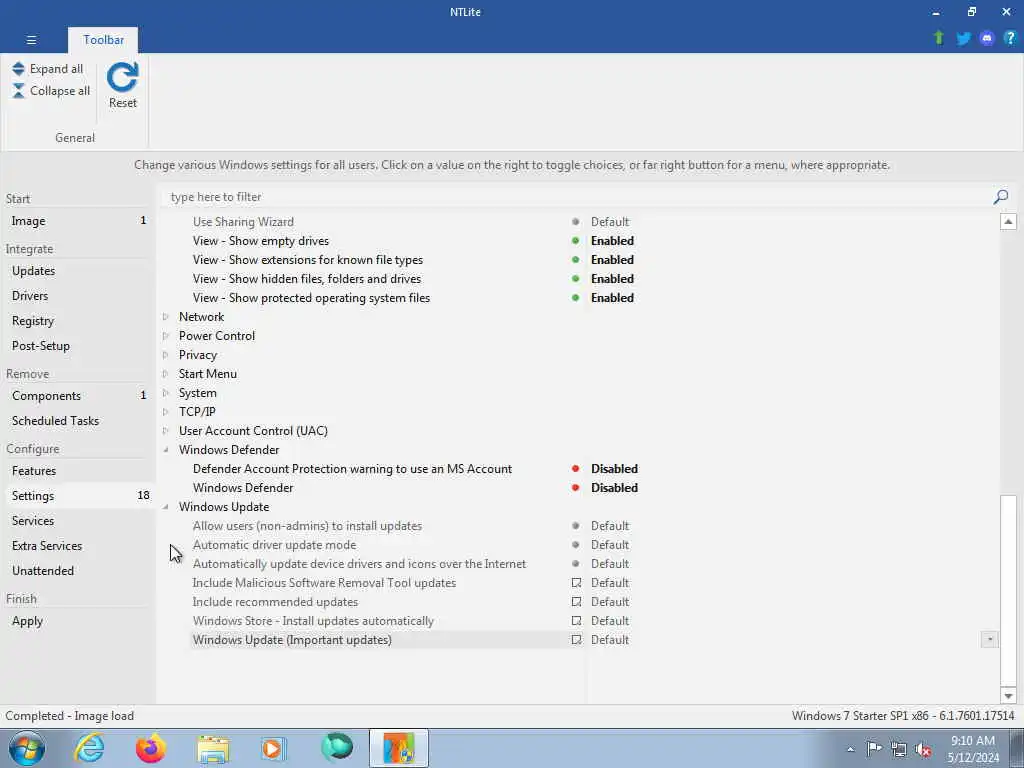Toggle Show protected operating system files value

pos(612,298)
